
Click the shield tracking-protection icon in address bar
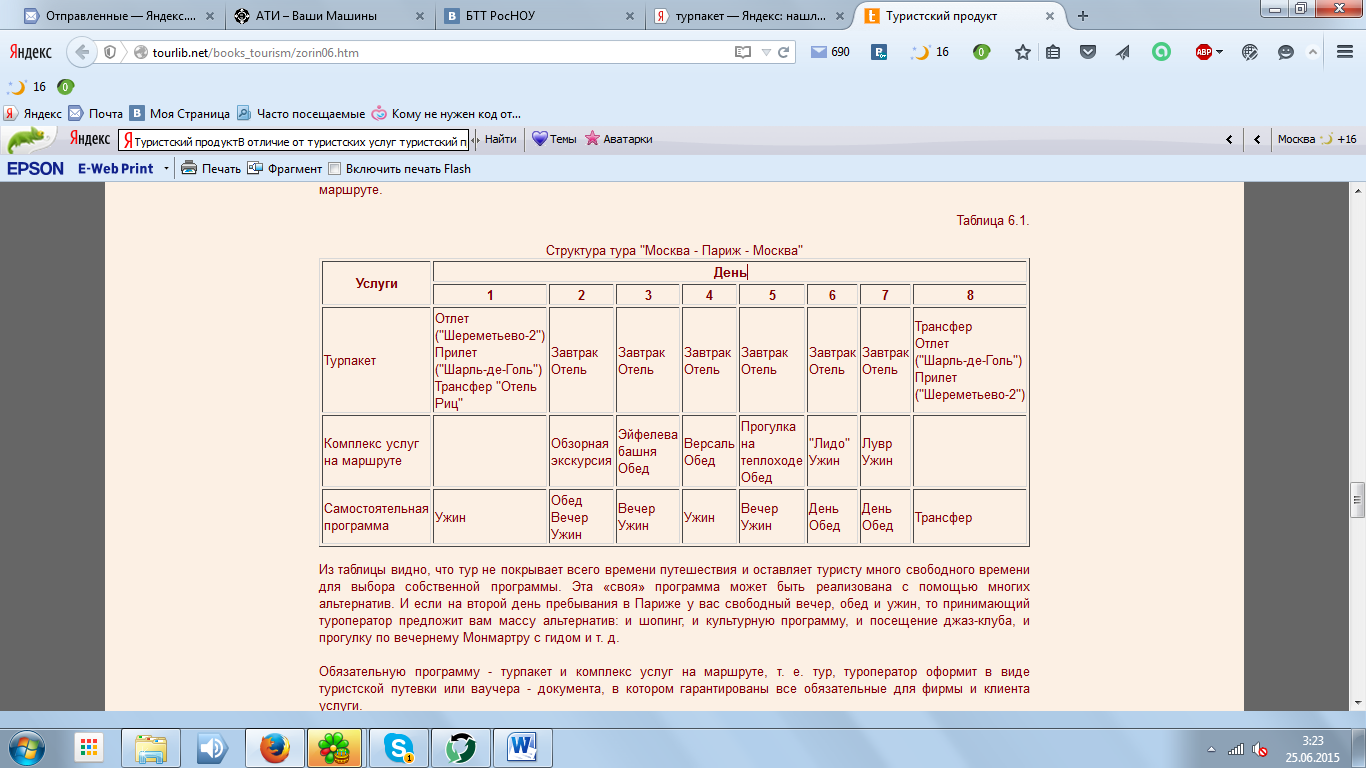tap(110, 52)
